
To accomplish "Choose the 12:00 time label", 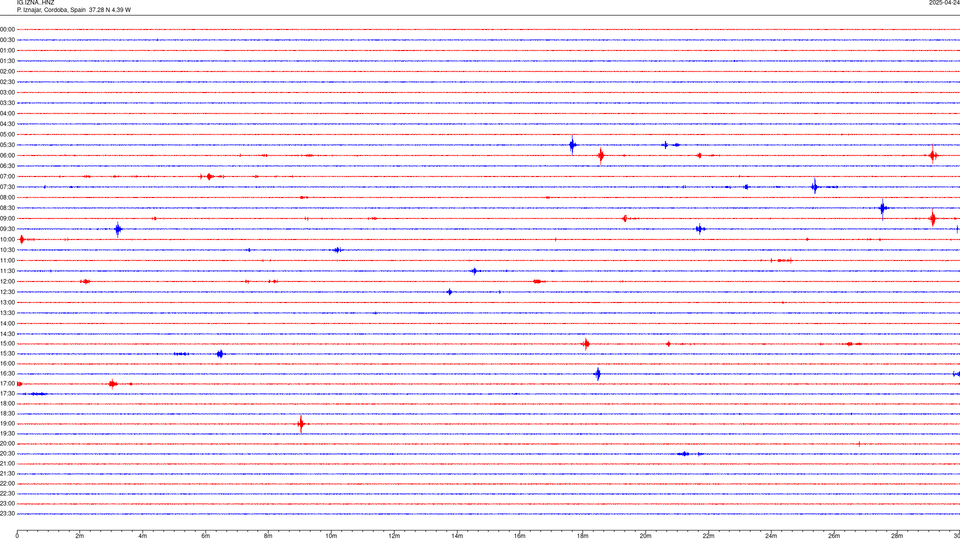I will 7,282.
